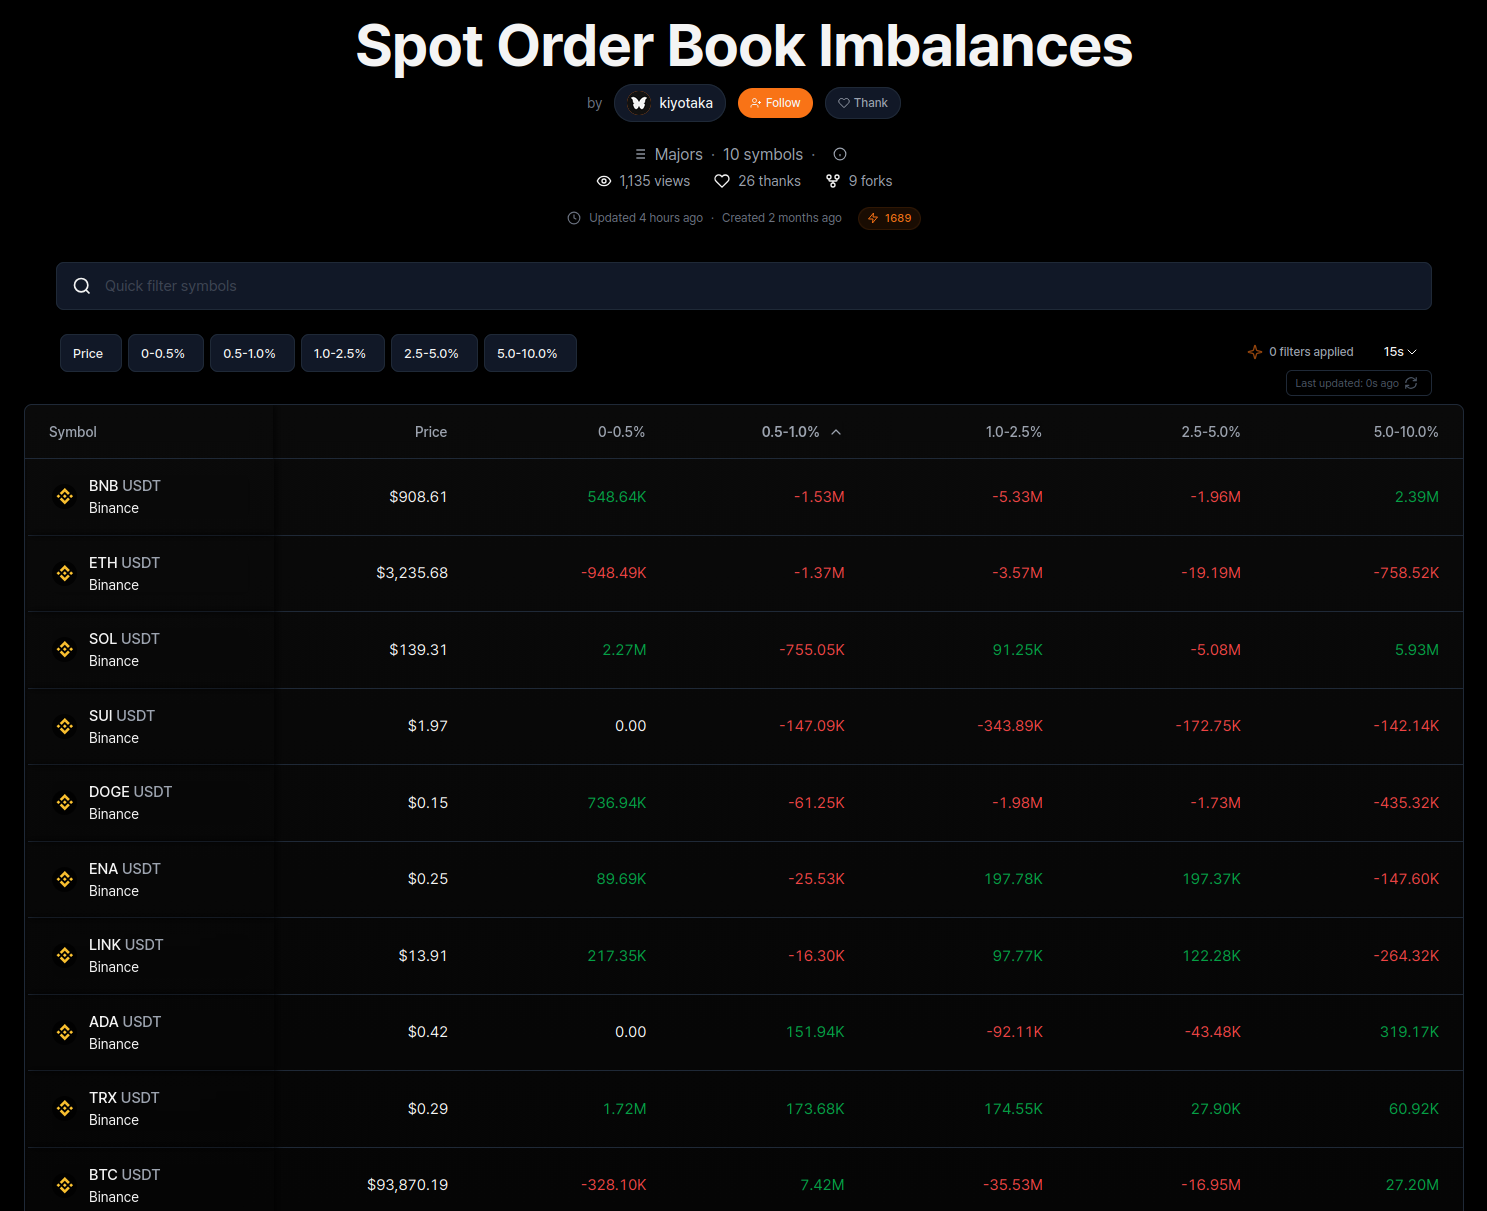The width and height of the screenshot is (1487, 1211).
Task: Toggle the 0.5-1.0% column chip
Action: 252,353
